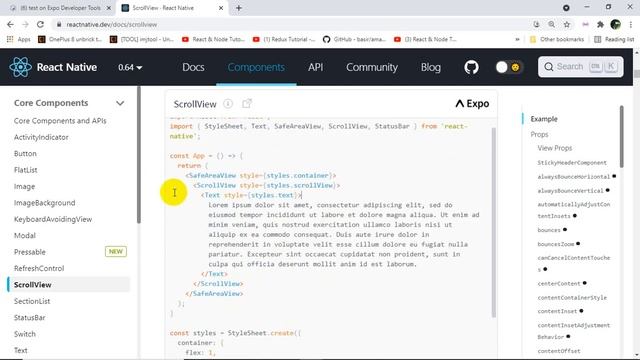Toggle the dark mode switch
Screen dimensions: 640x360
coord(509,67)
